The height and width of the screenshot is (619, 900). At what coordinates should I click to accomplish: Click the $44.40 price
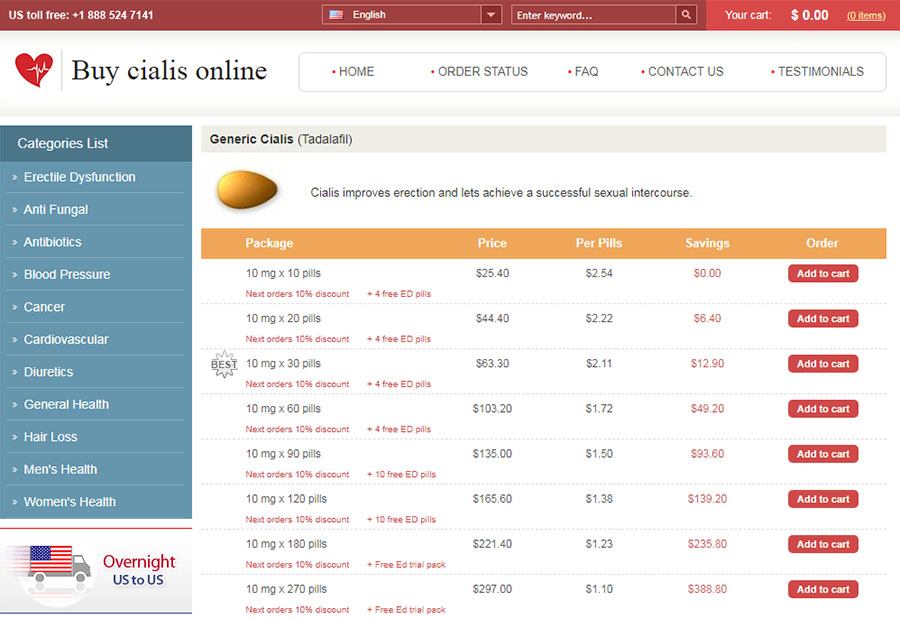pos(492,319)
